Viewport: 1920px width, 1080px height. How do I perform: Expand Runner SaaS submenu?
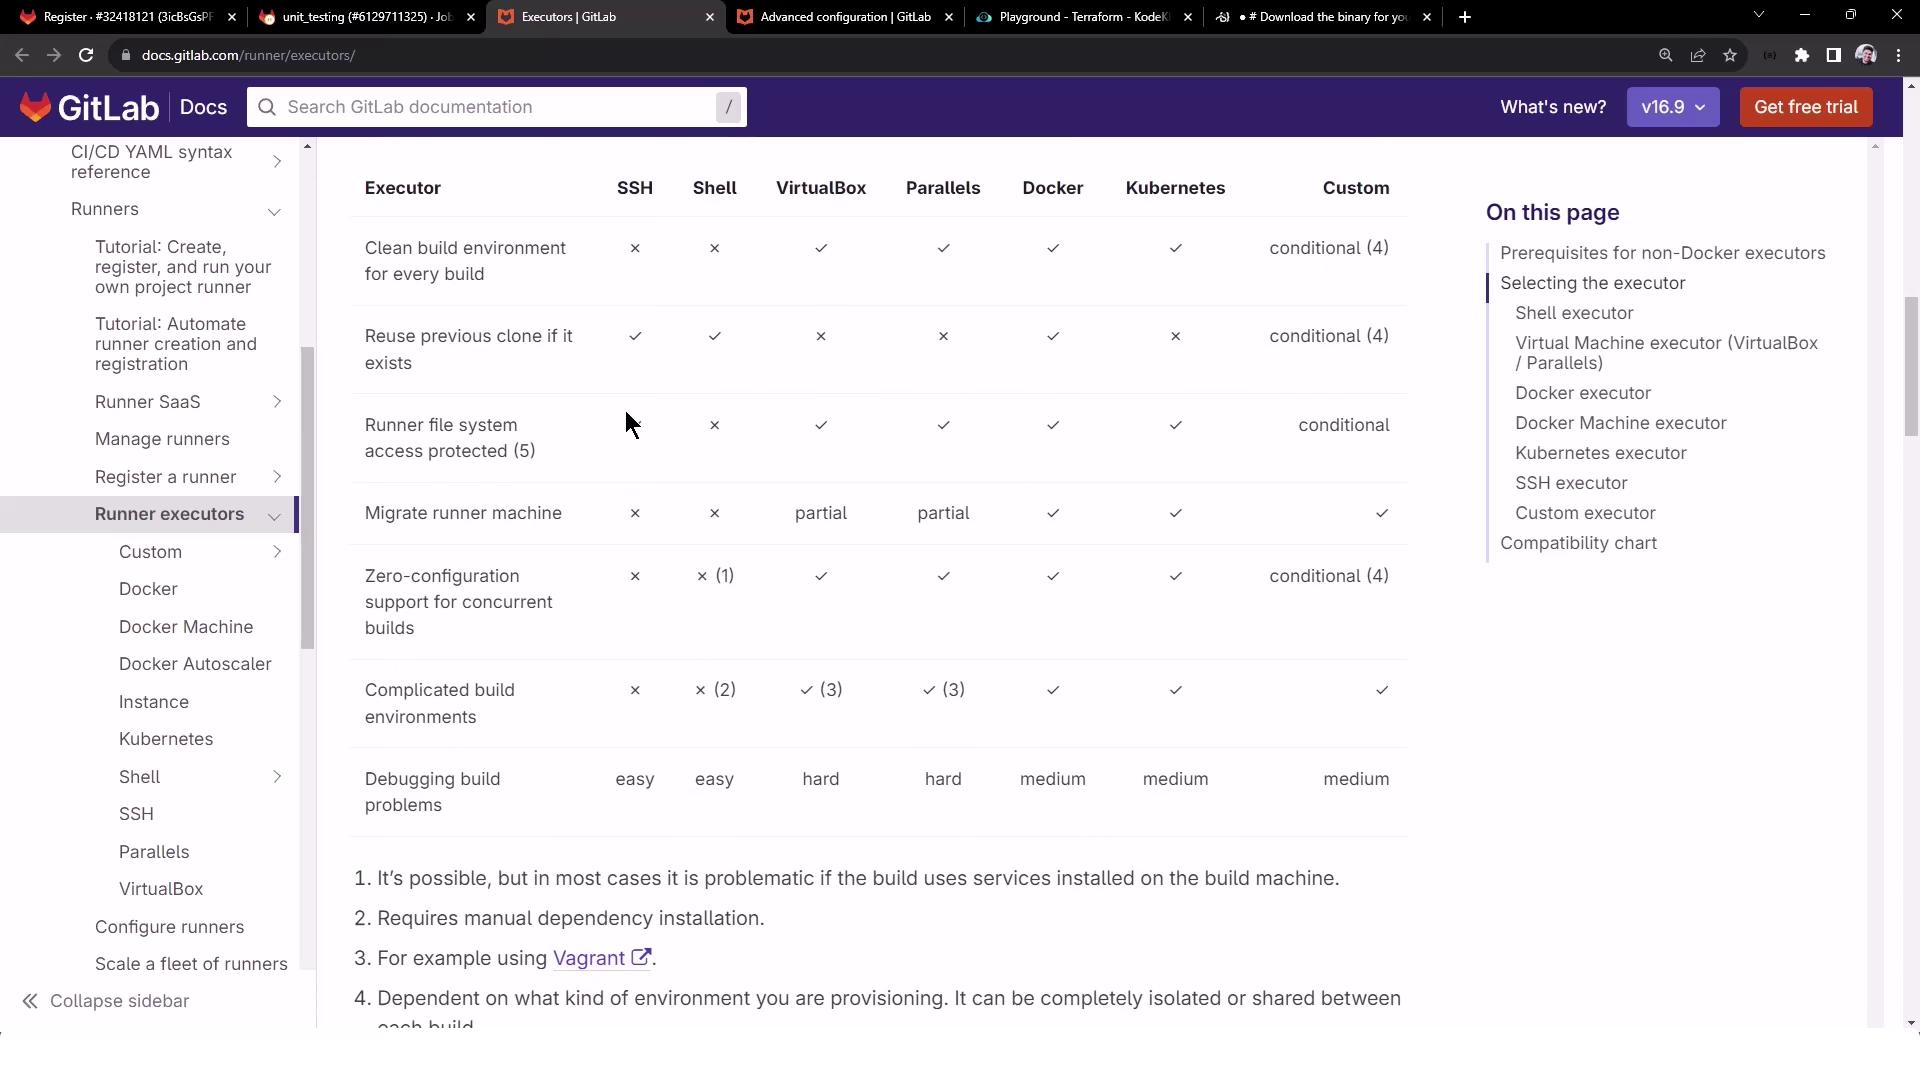pyautogui.click(x=277, y=402)
